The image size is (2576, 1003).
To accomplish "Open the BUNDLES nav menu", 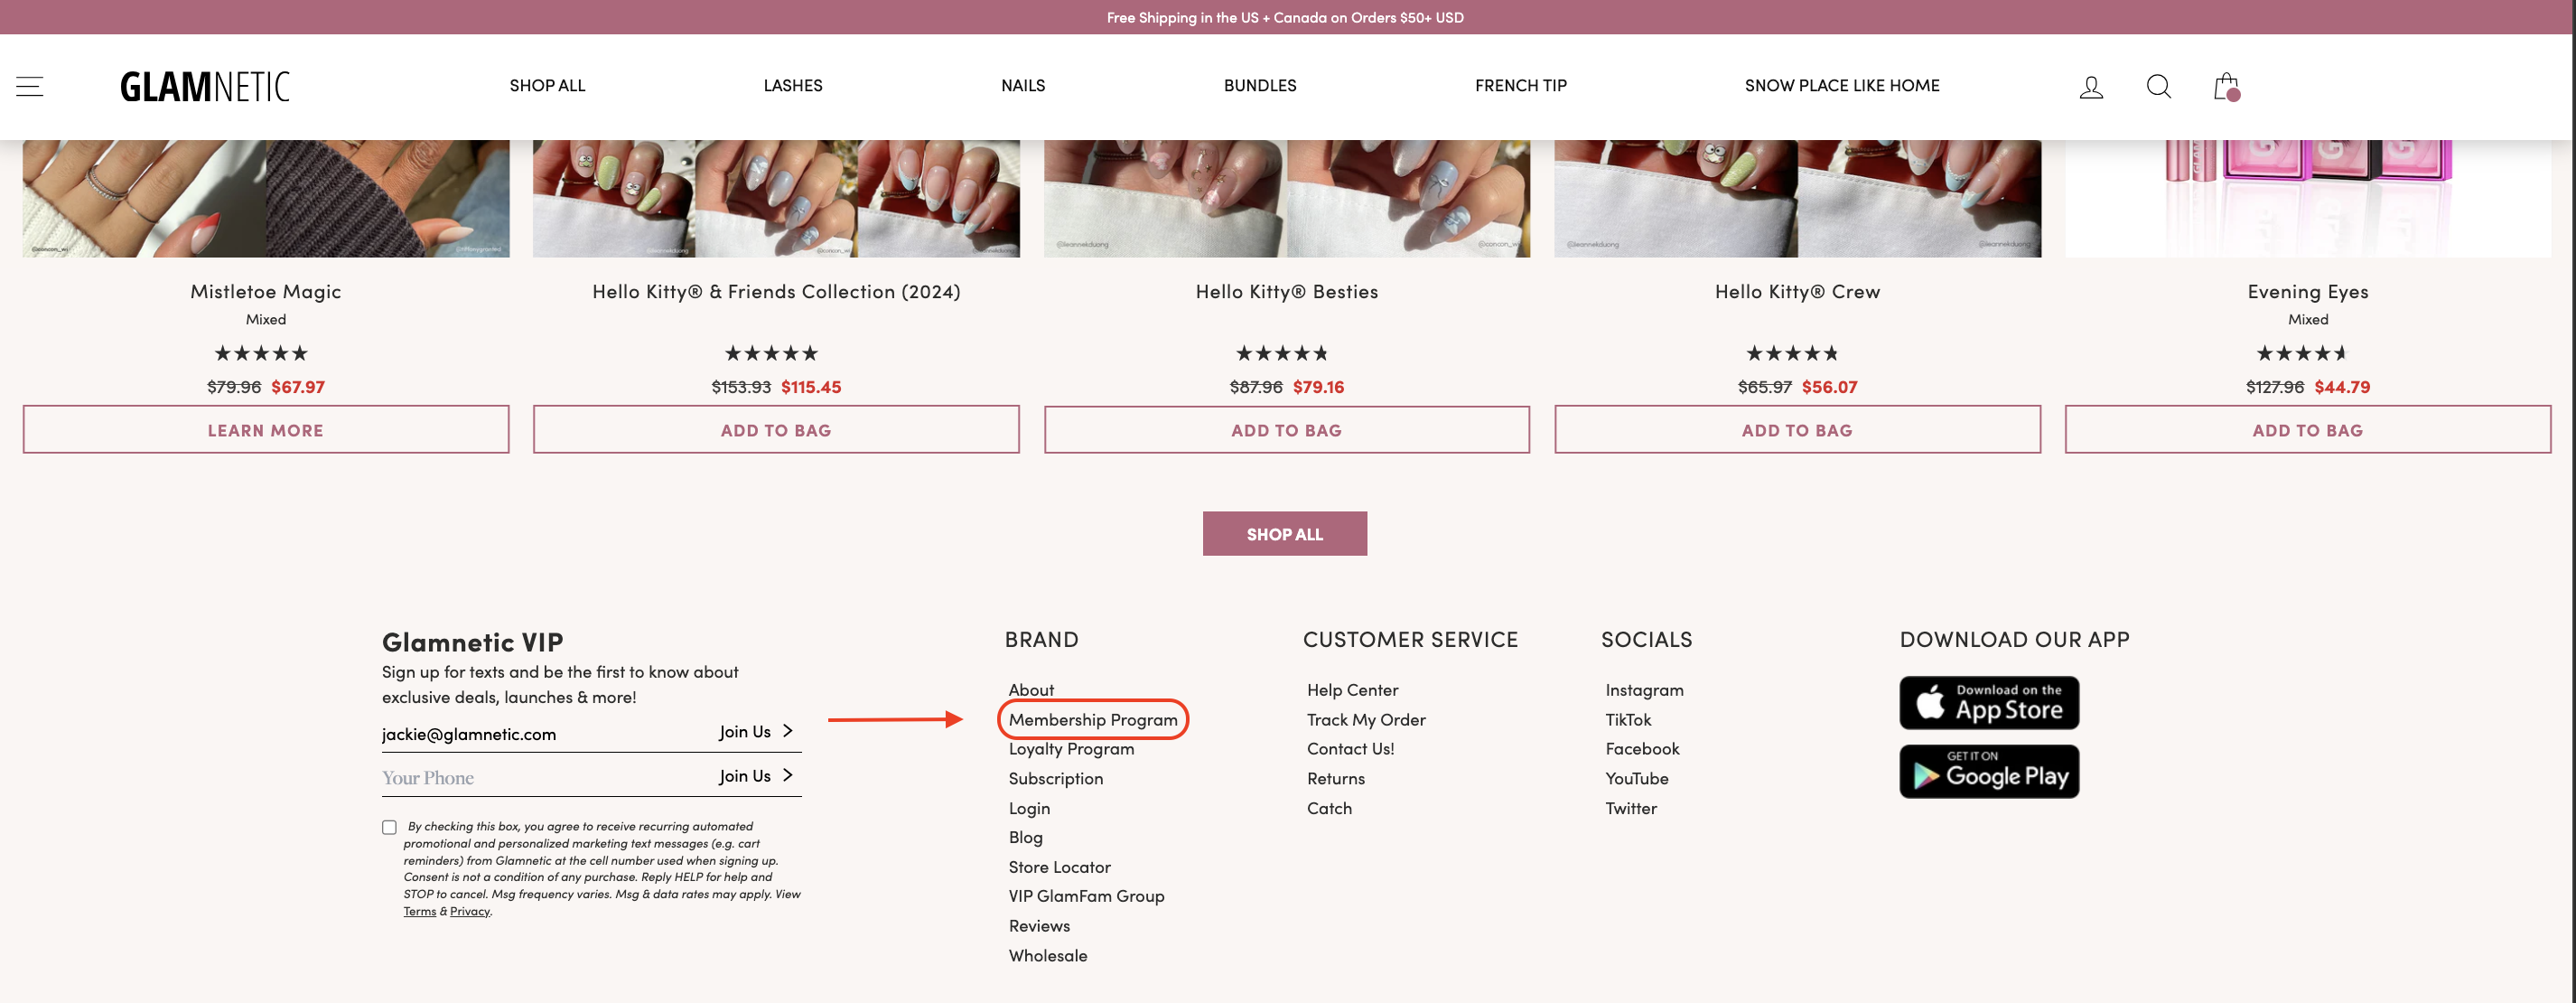I will pos(1260,86).
